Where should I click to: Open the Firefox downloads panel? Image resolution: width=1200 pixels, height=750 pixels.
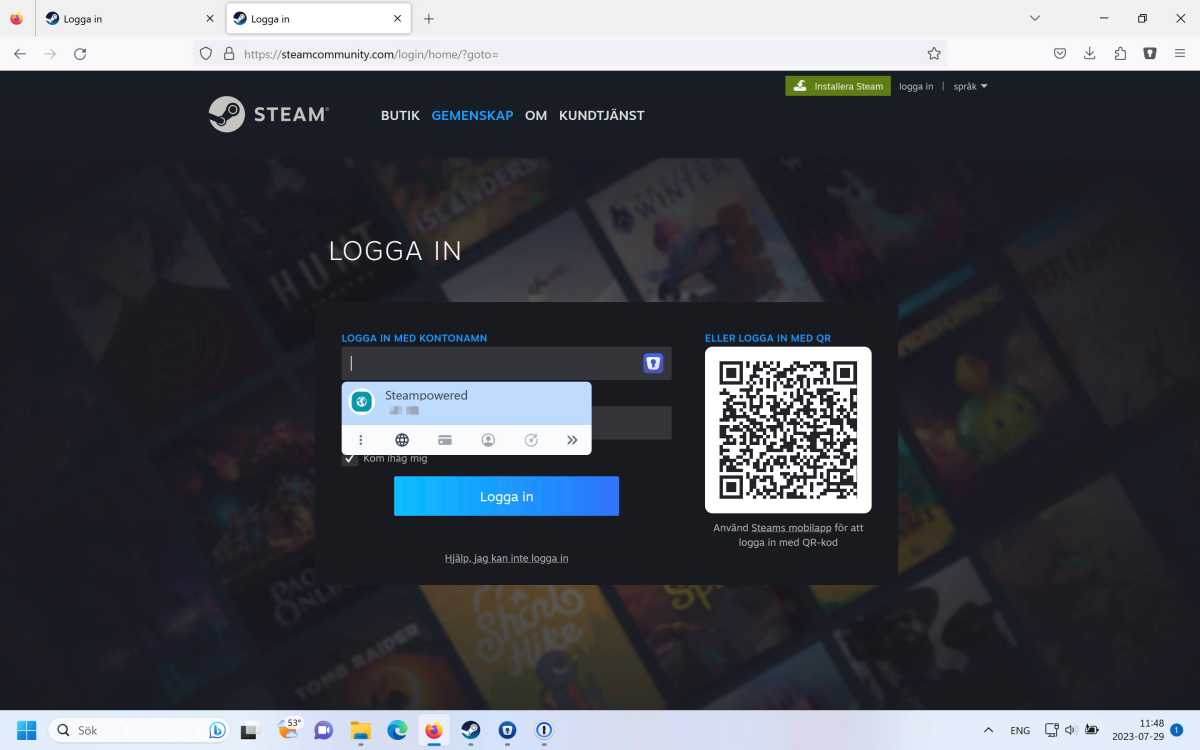pos(1090,54)
